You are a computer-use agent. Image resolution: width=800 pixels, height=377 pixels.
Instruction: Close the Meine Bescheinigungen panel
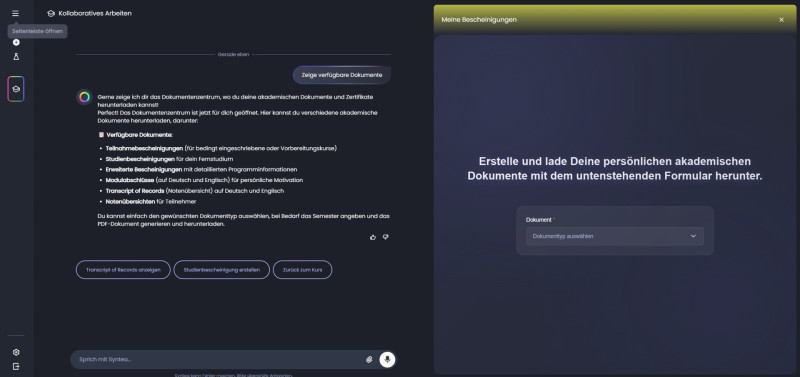(x=781, y=20)
